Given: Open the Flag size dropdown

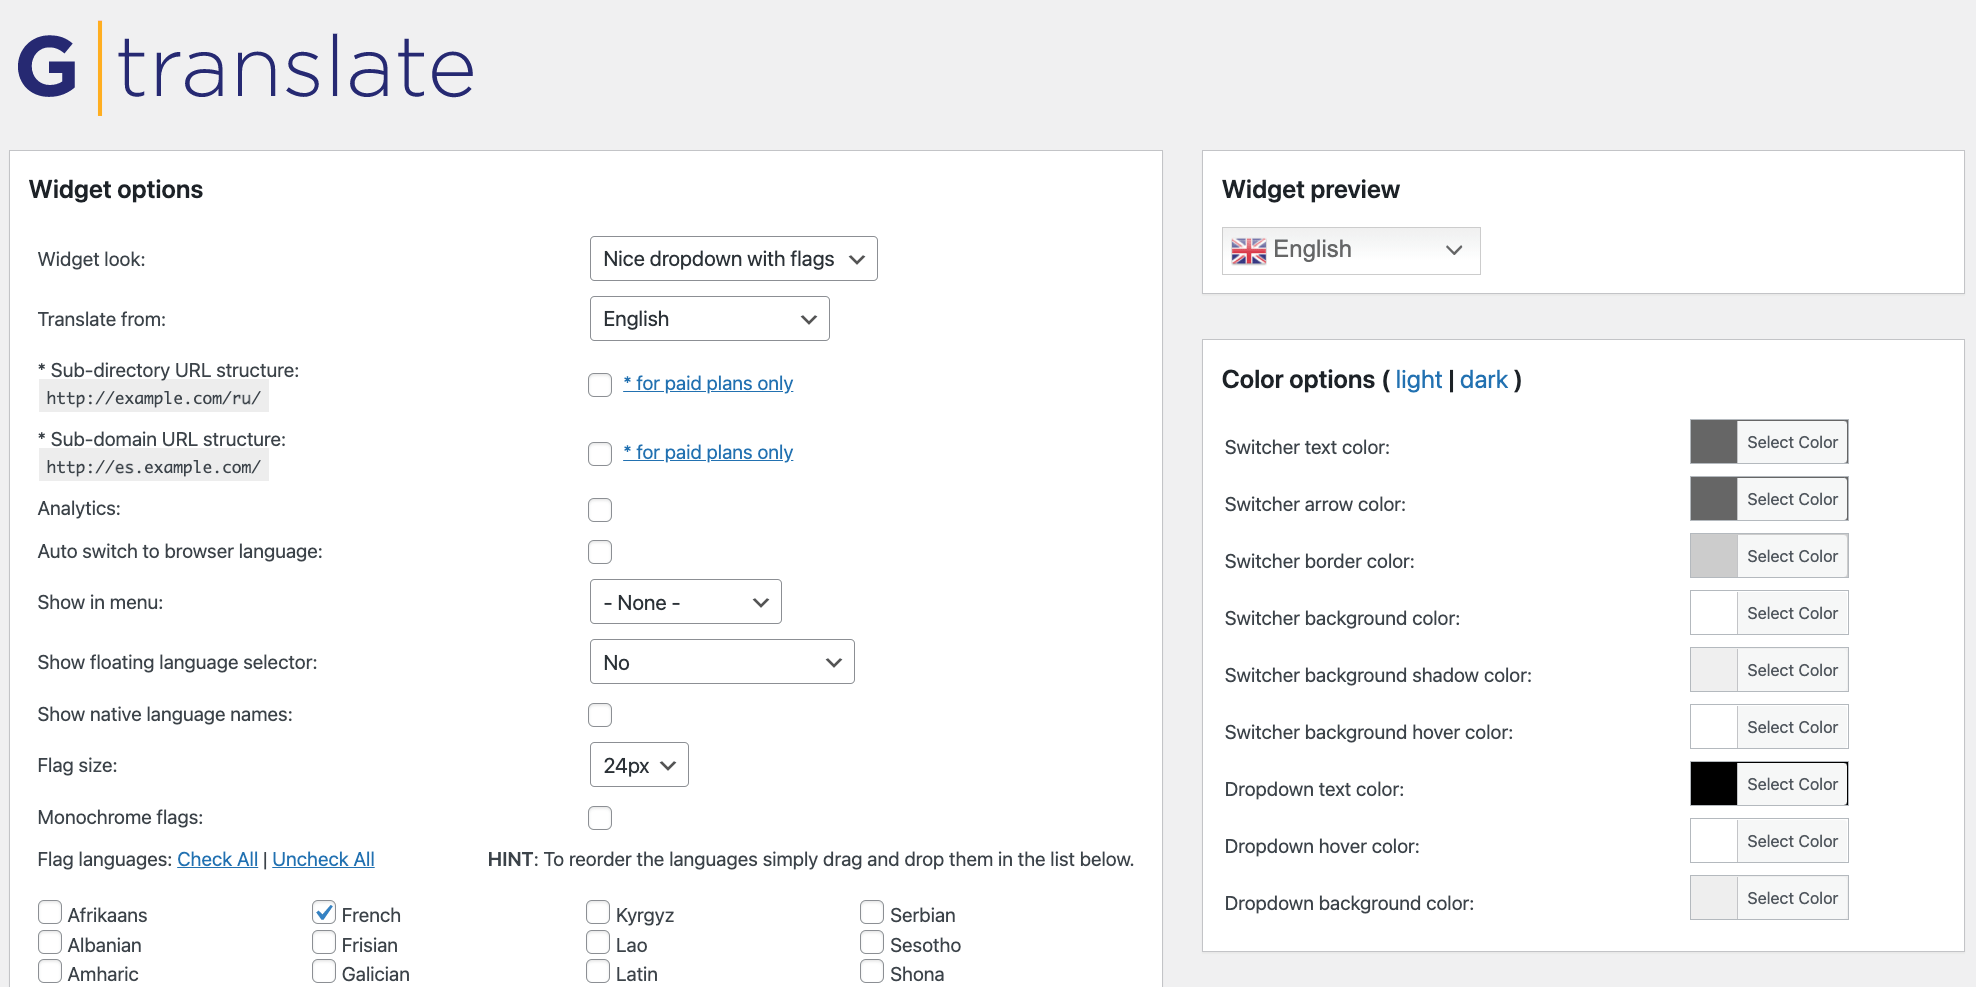Looking at the screenshot, I should [639, 764].
